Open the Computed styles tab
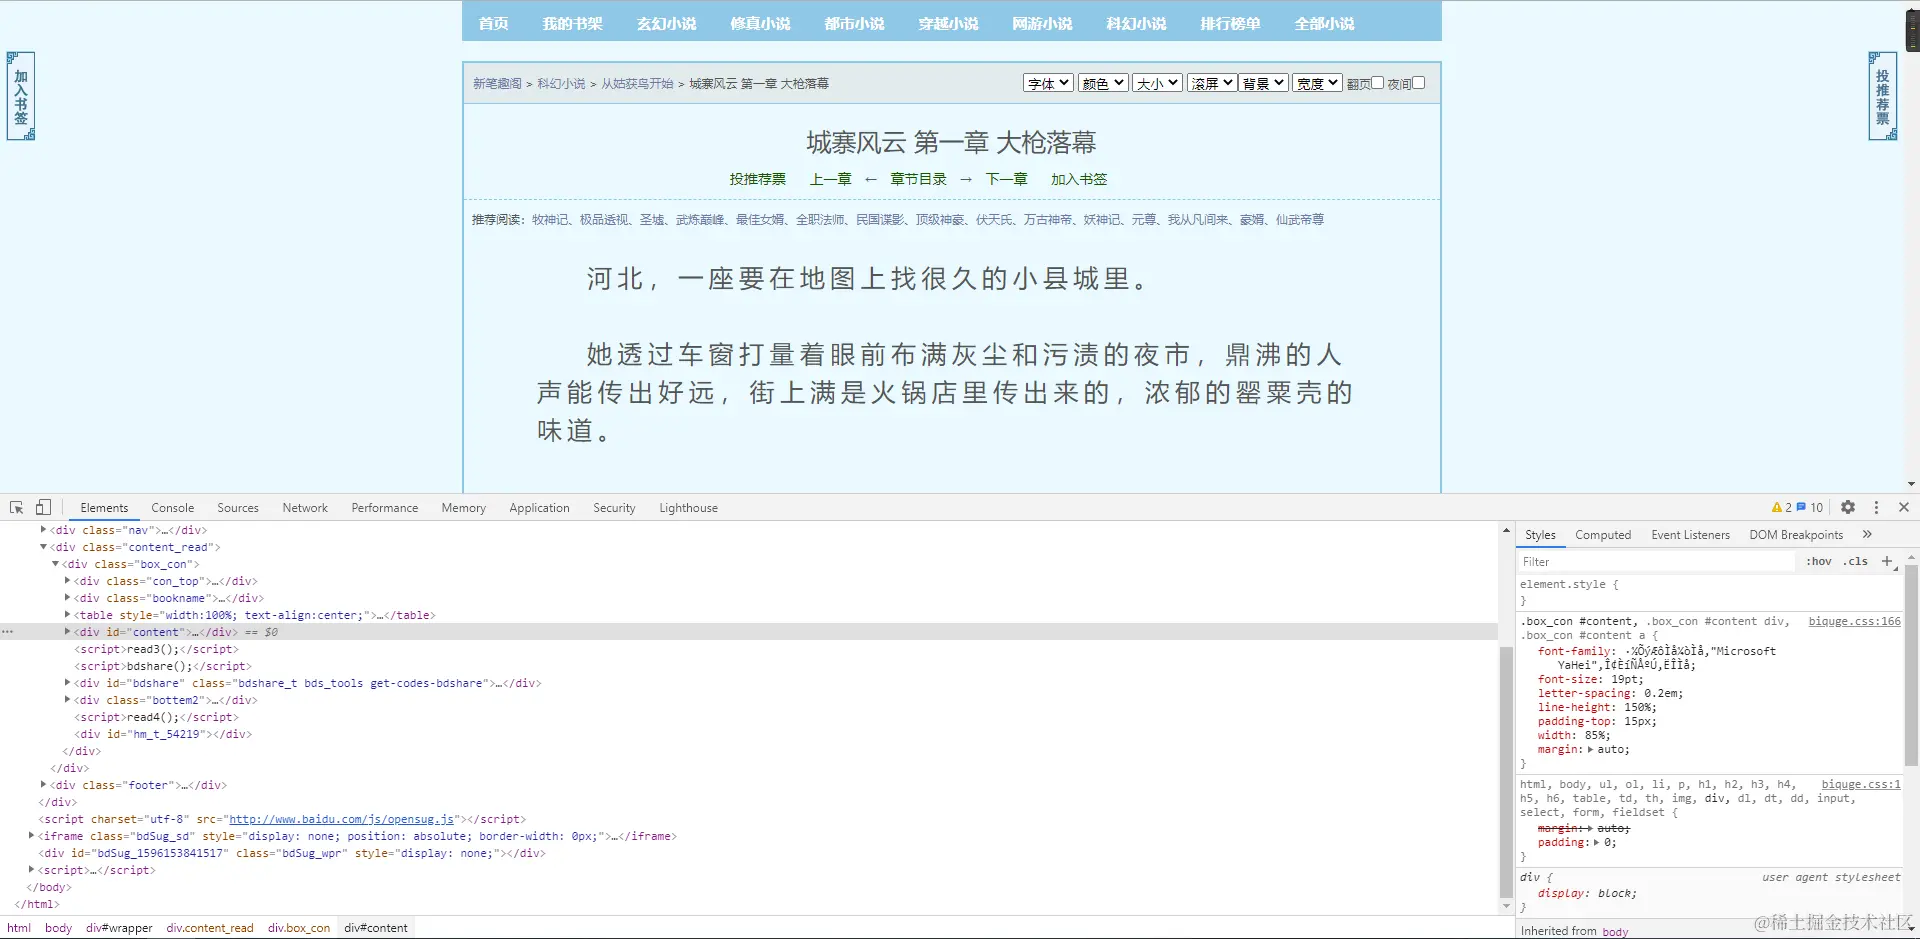The image size is (1920, 939). (x=1602, y=534)
